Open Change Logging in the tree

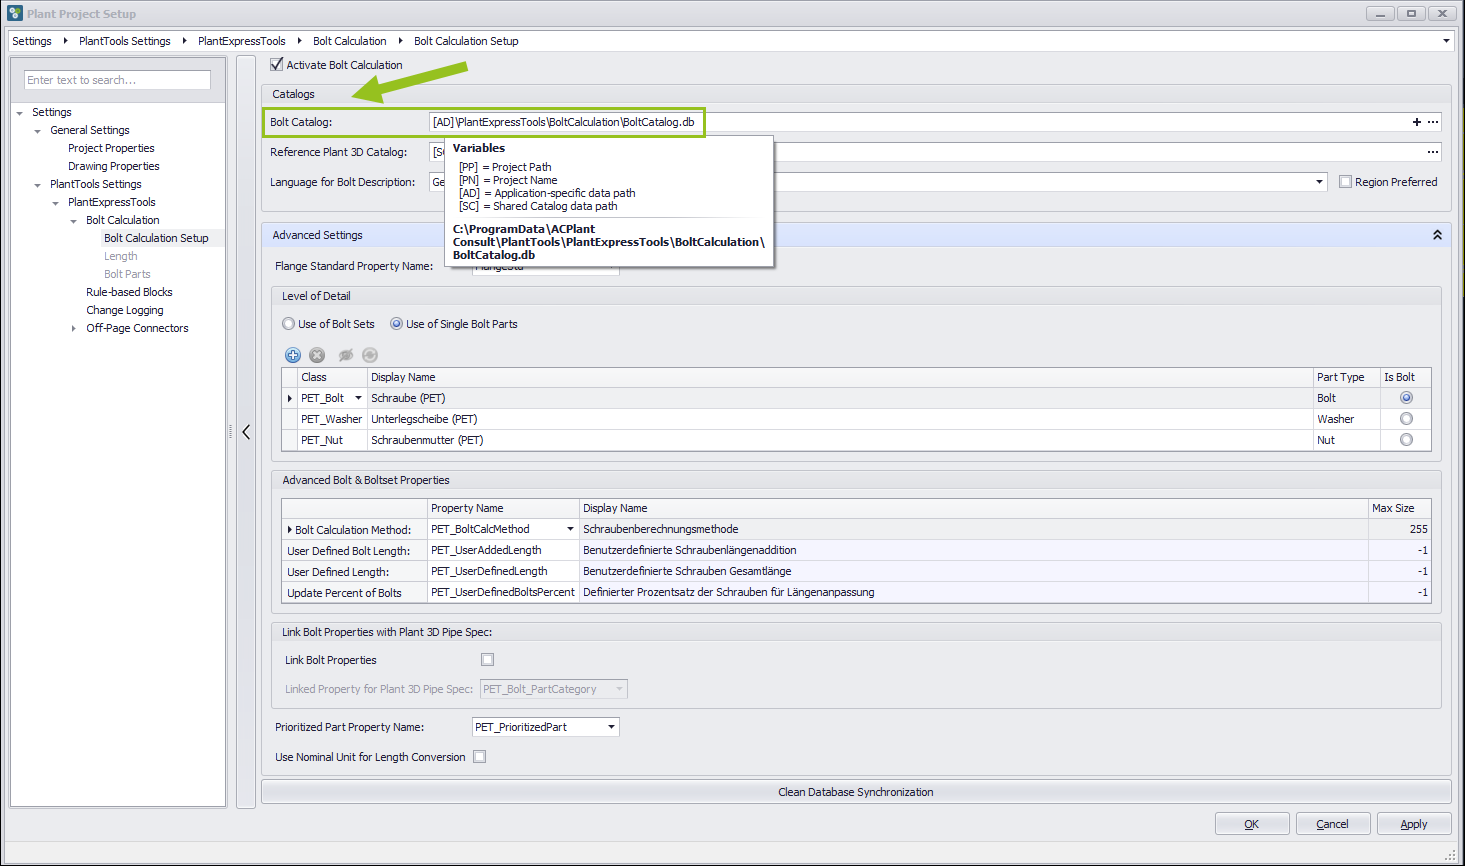[x=125, y=310]
